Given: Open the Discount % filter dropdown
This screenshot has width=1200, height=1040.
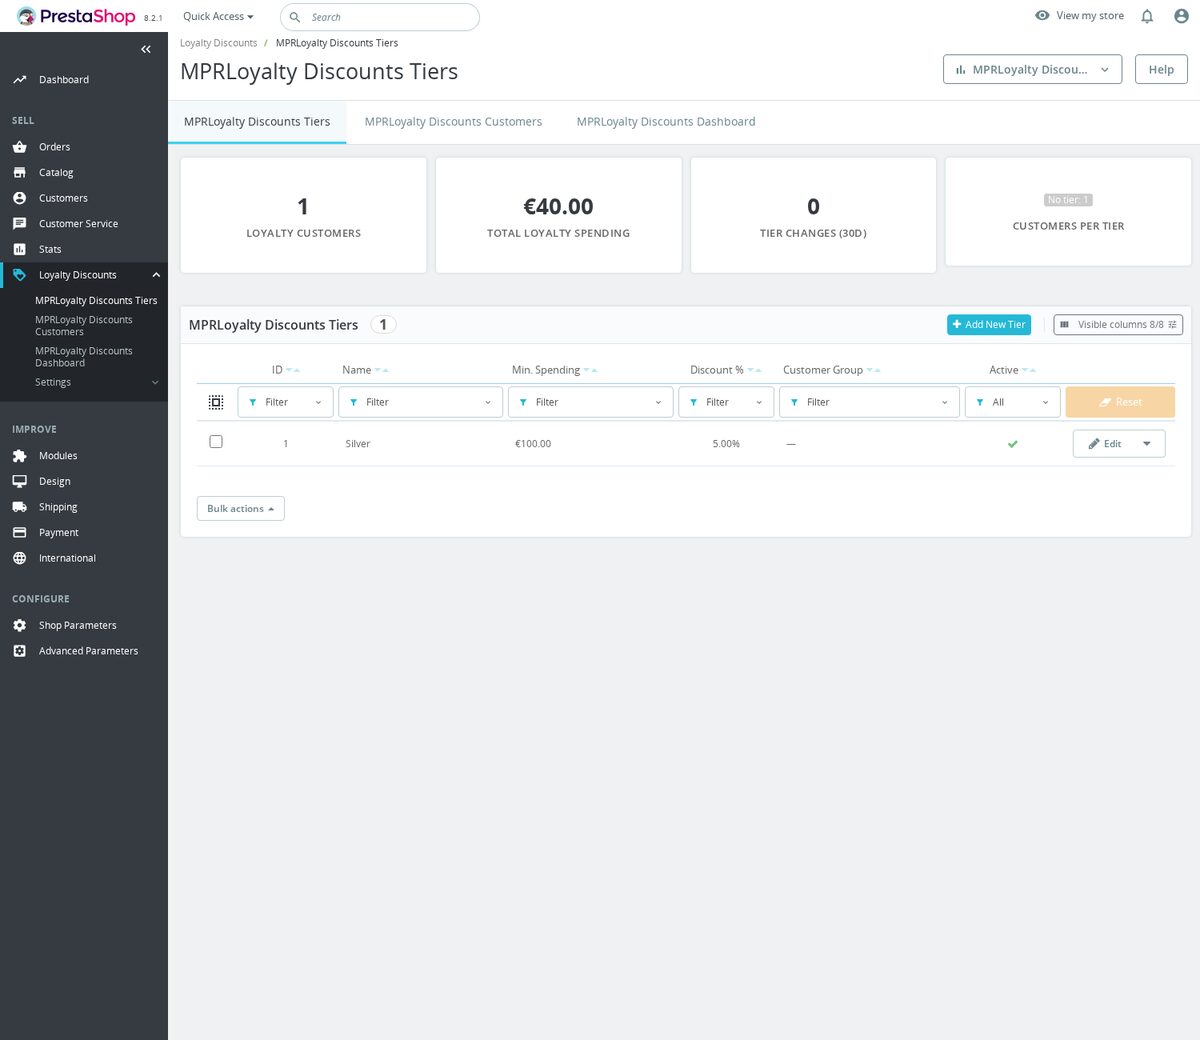Looking at the screenshot, I should click(x=726, y=402).
